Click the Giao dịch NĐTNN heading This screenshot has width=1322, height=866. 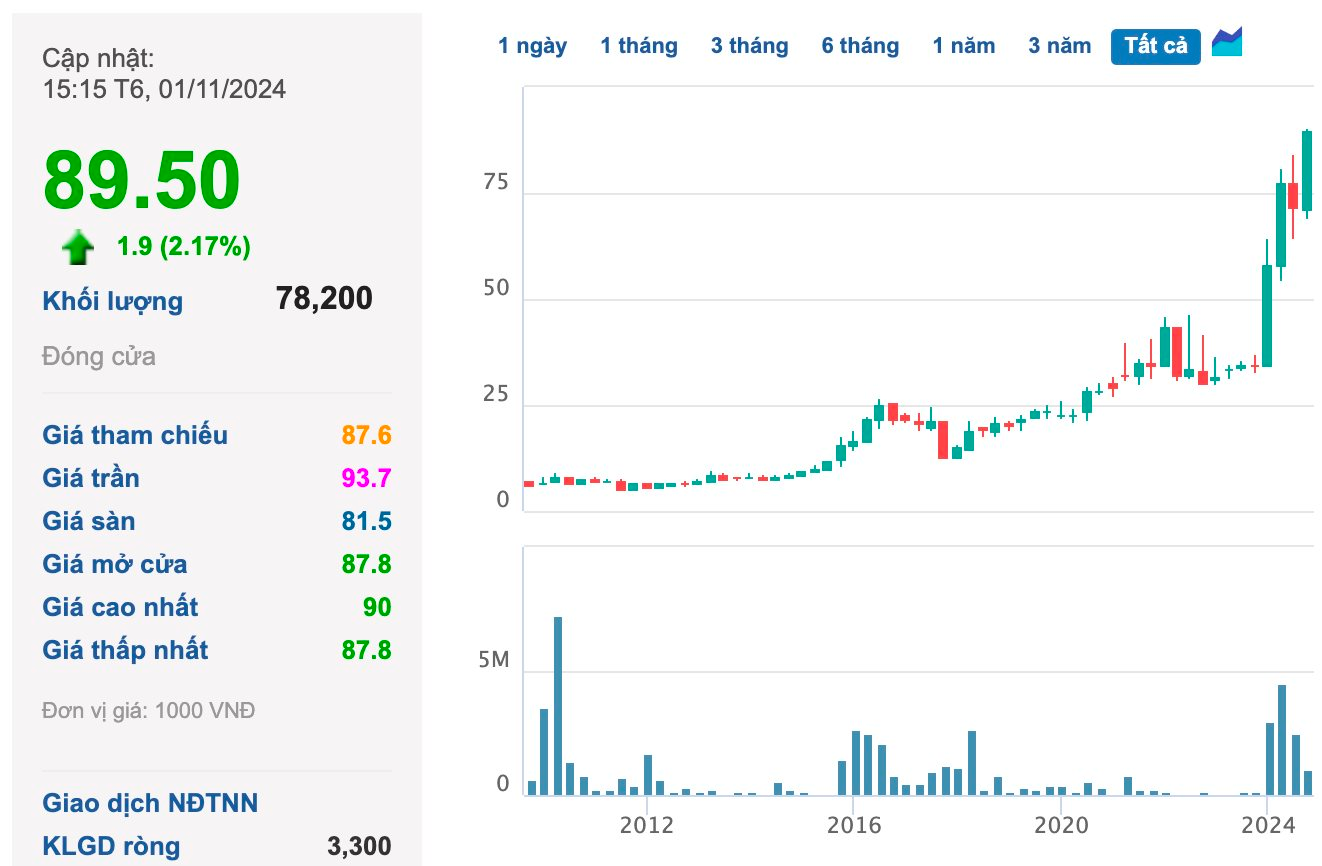[x=150, y=803]
